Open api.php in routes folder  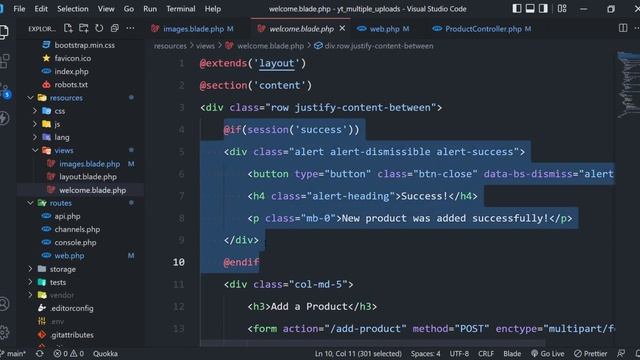coord(67,216)
